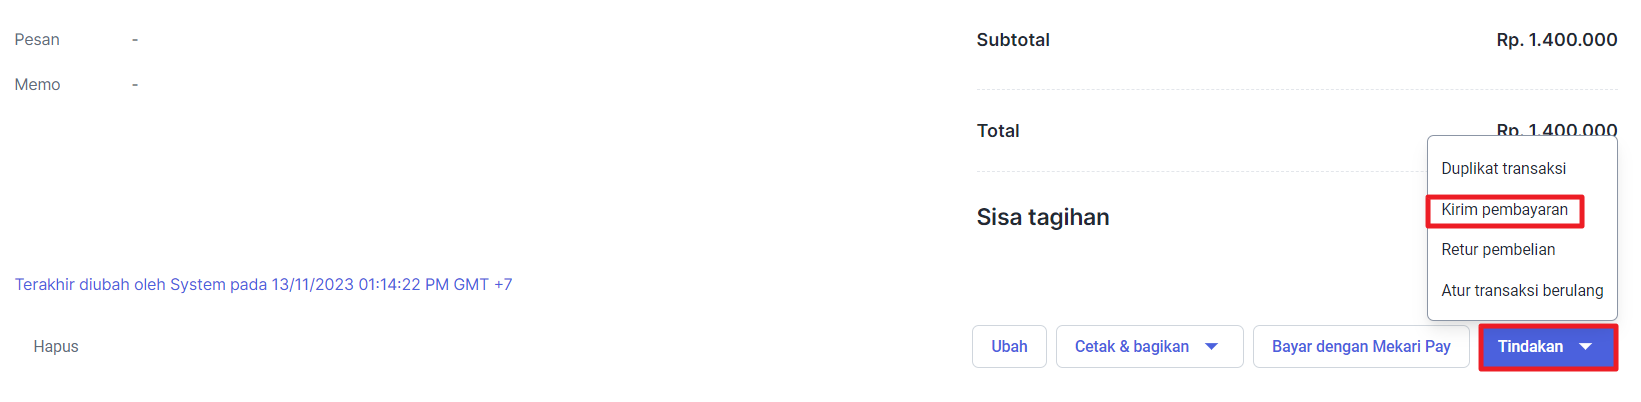The height and width of the screenshot is (402, 1641).
Task: Click the Sisa tagihan heading
Action: 1043,217
